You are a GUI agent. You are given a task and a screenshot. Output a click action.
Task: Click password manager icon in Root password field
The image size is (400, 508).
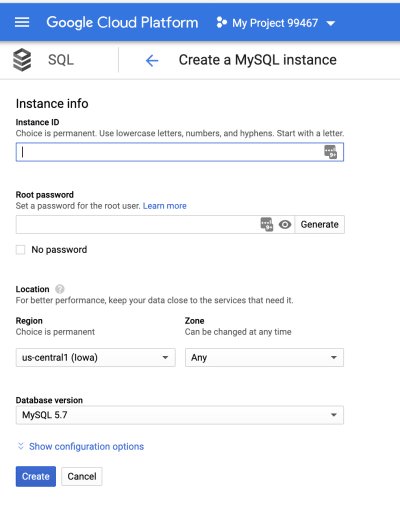pyautogui.click(x=267, y=224)
